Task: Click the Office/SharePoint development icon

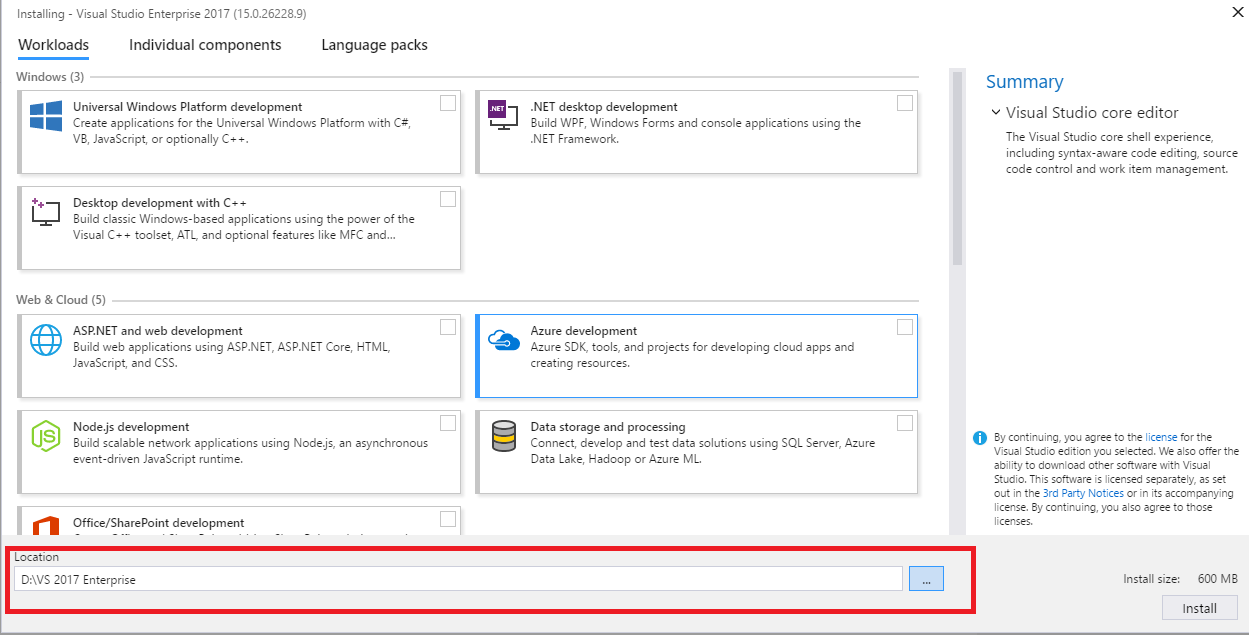Action: [45, 526]
